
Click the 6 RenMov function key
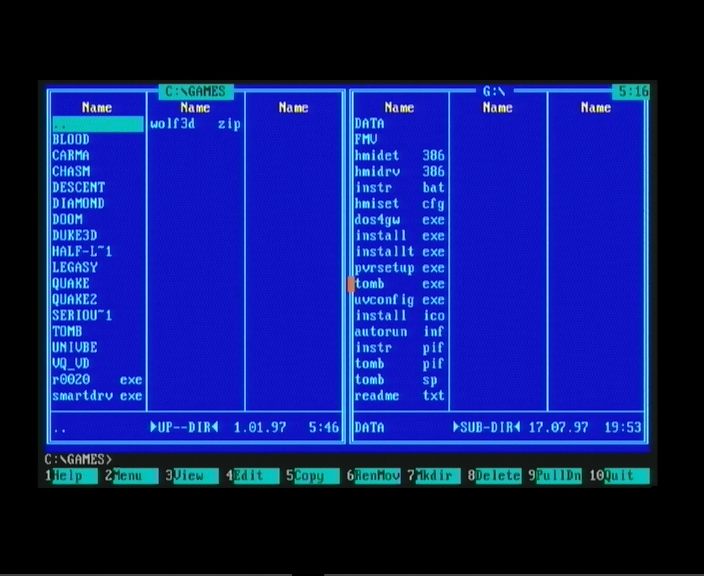[374, 476]
